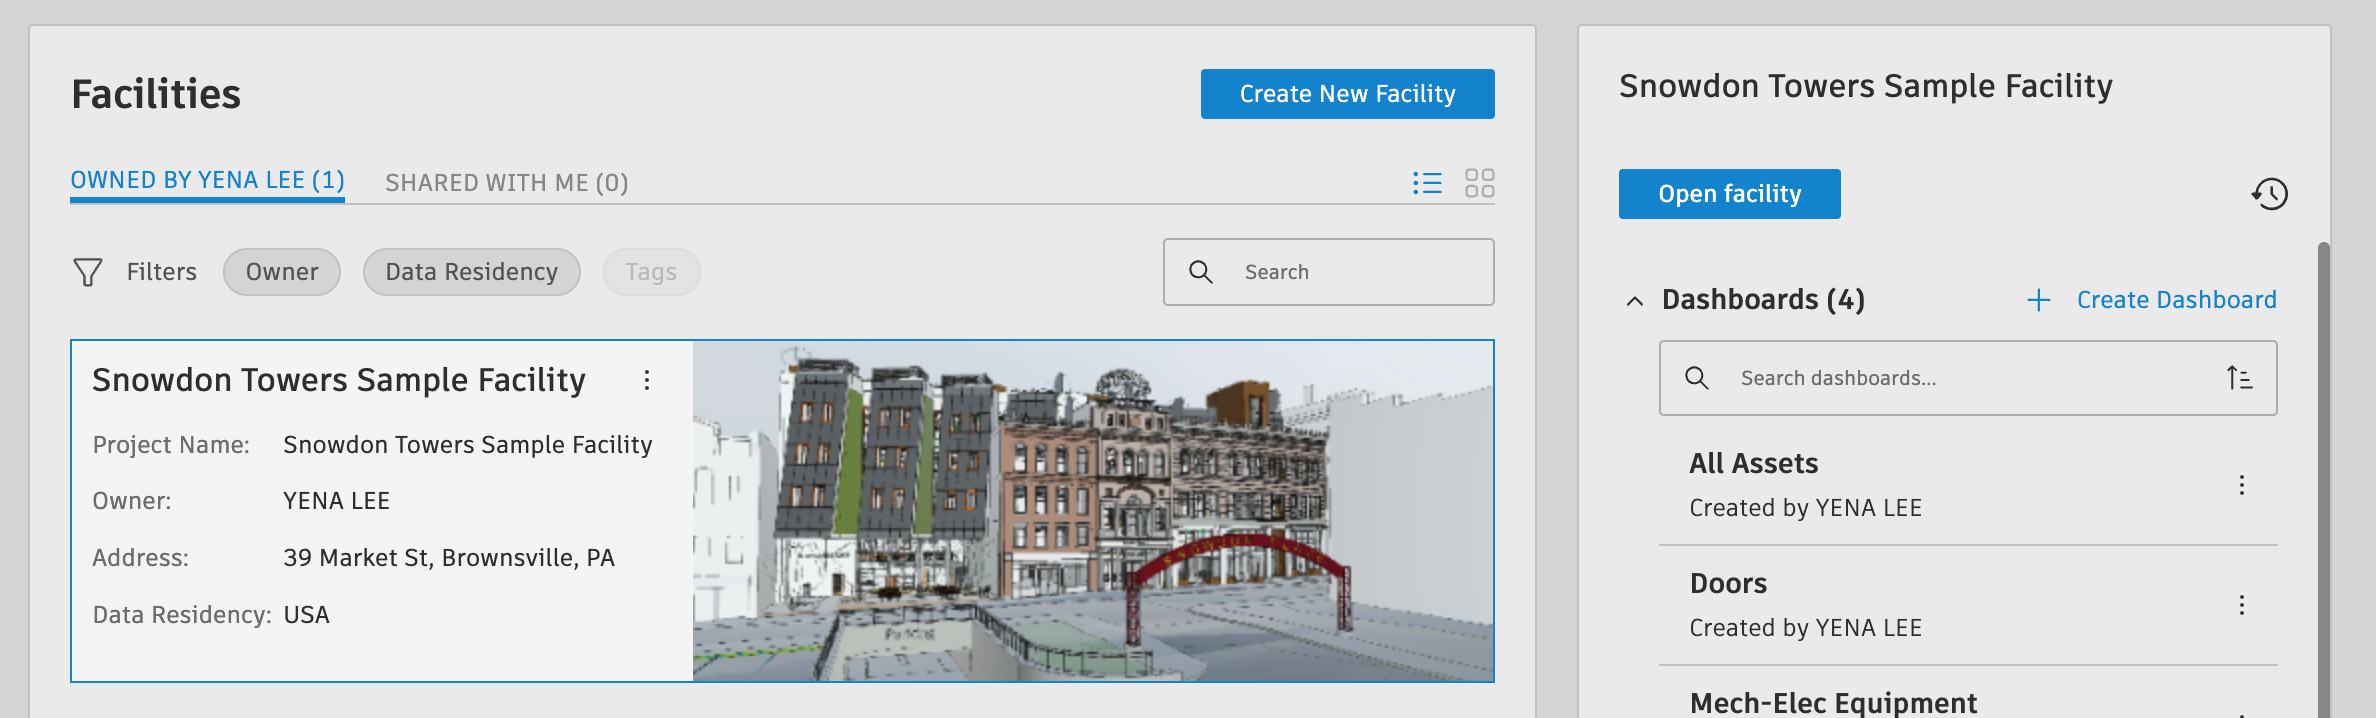
Task: Switch to grid view layout
Action: (x=1479, y=183)
